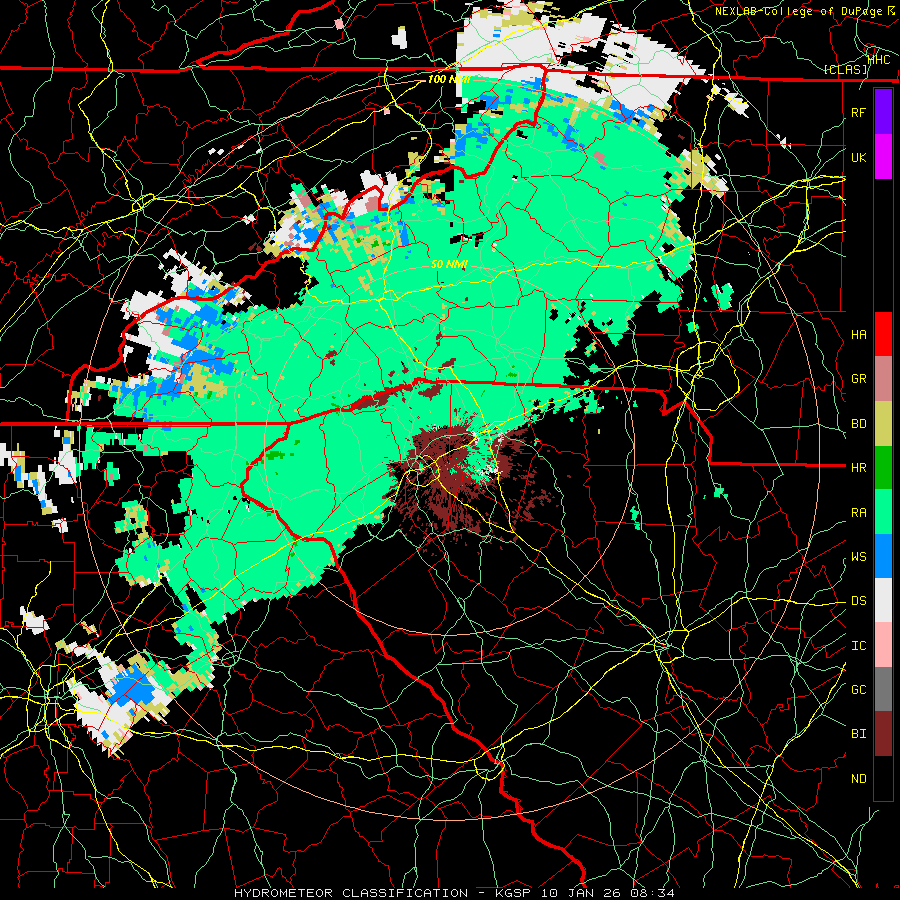Click the HA red legend swatch

coord(883,334)
